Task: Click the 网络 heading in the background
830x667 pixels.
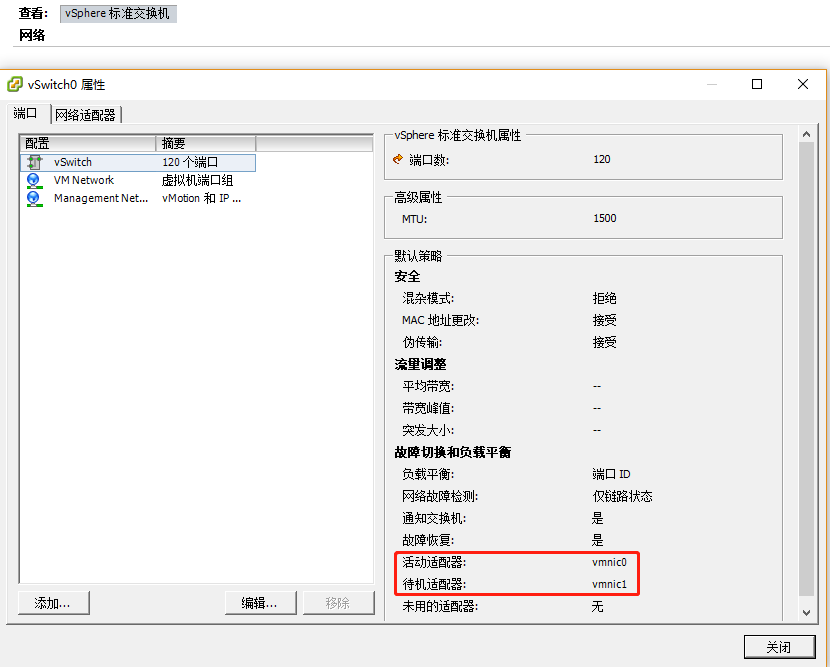Action: [32, 35]
